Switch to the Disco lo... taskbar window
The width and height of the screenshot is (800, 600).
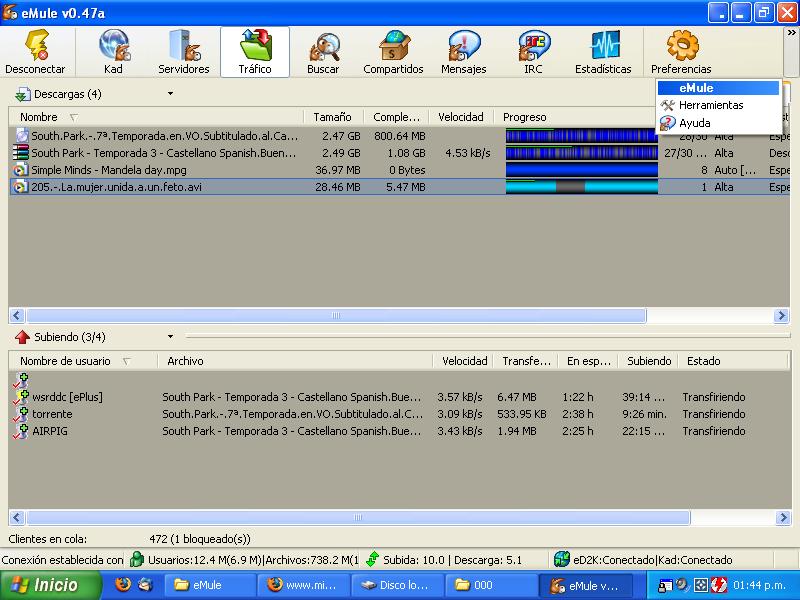click(397, 585)
